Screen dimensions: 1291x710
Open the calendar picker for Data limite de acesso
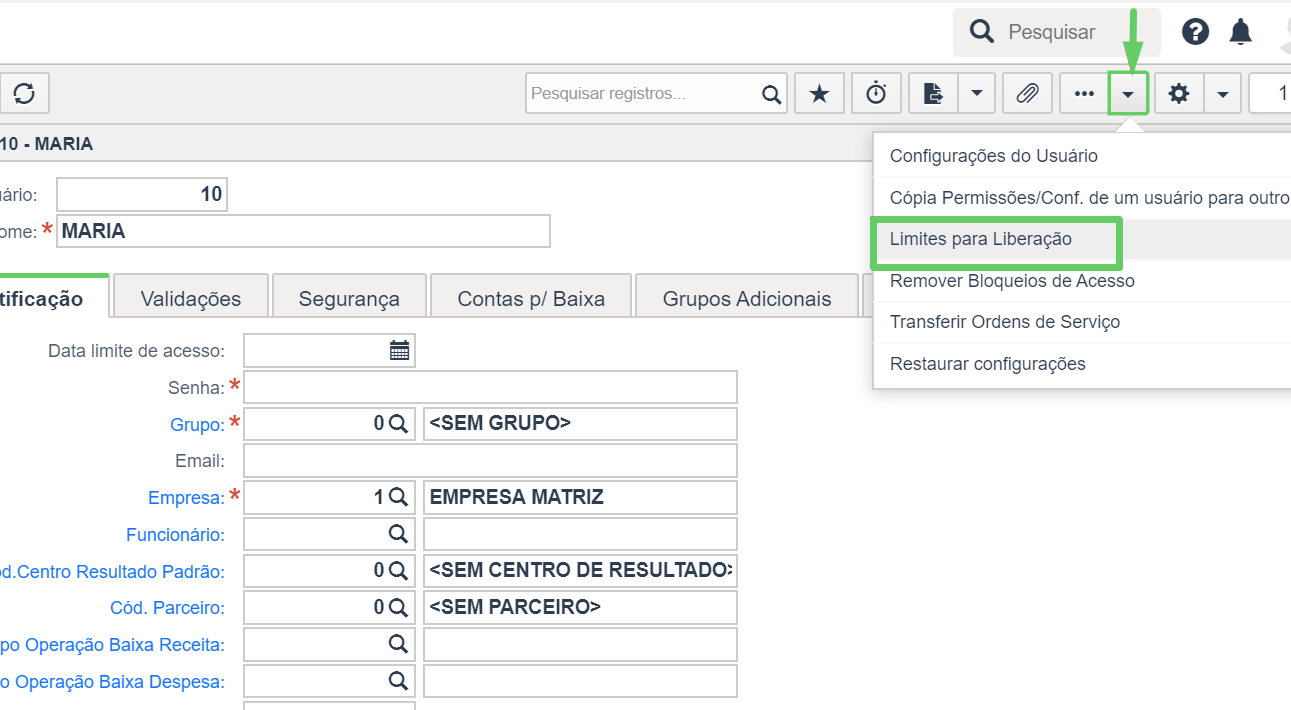coord(399,350)
